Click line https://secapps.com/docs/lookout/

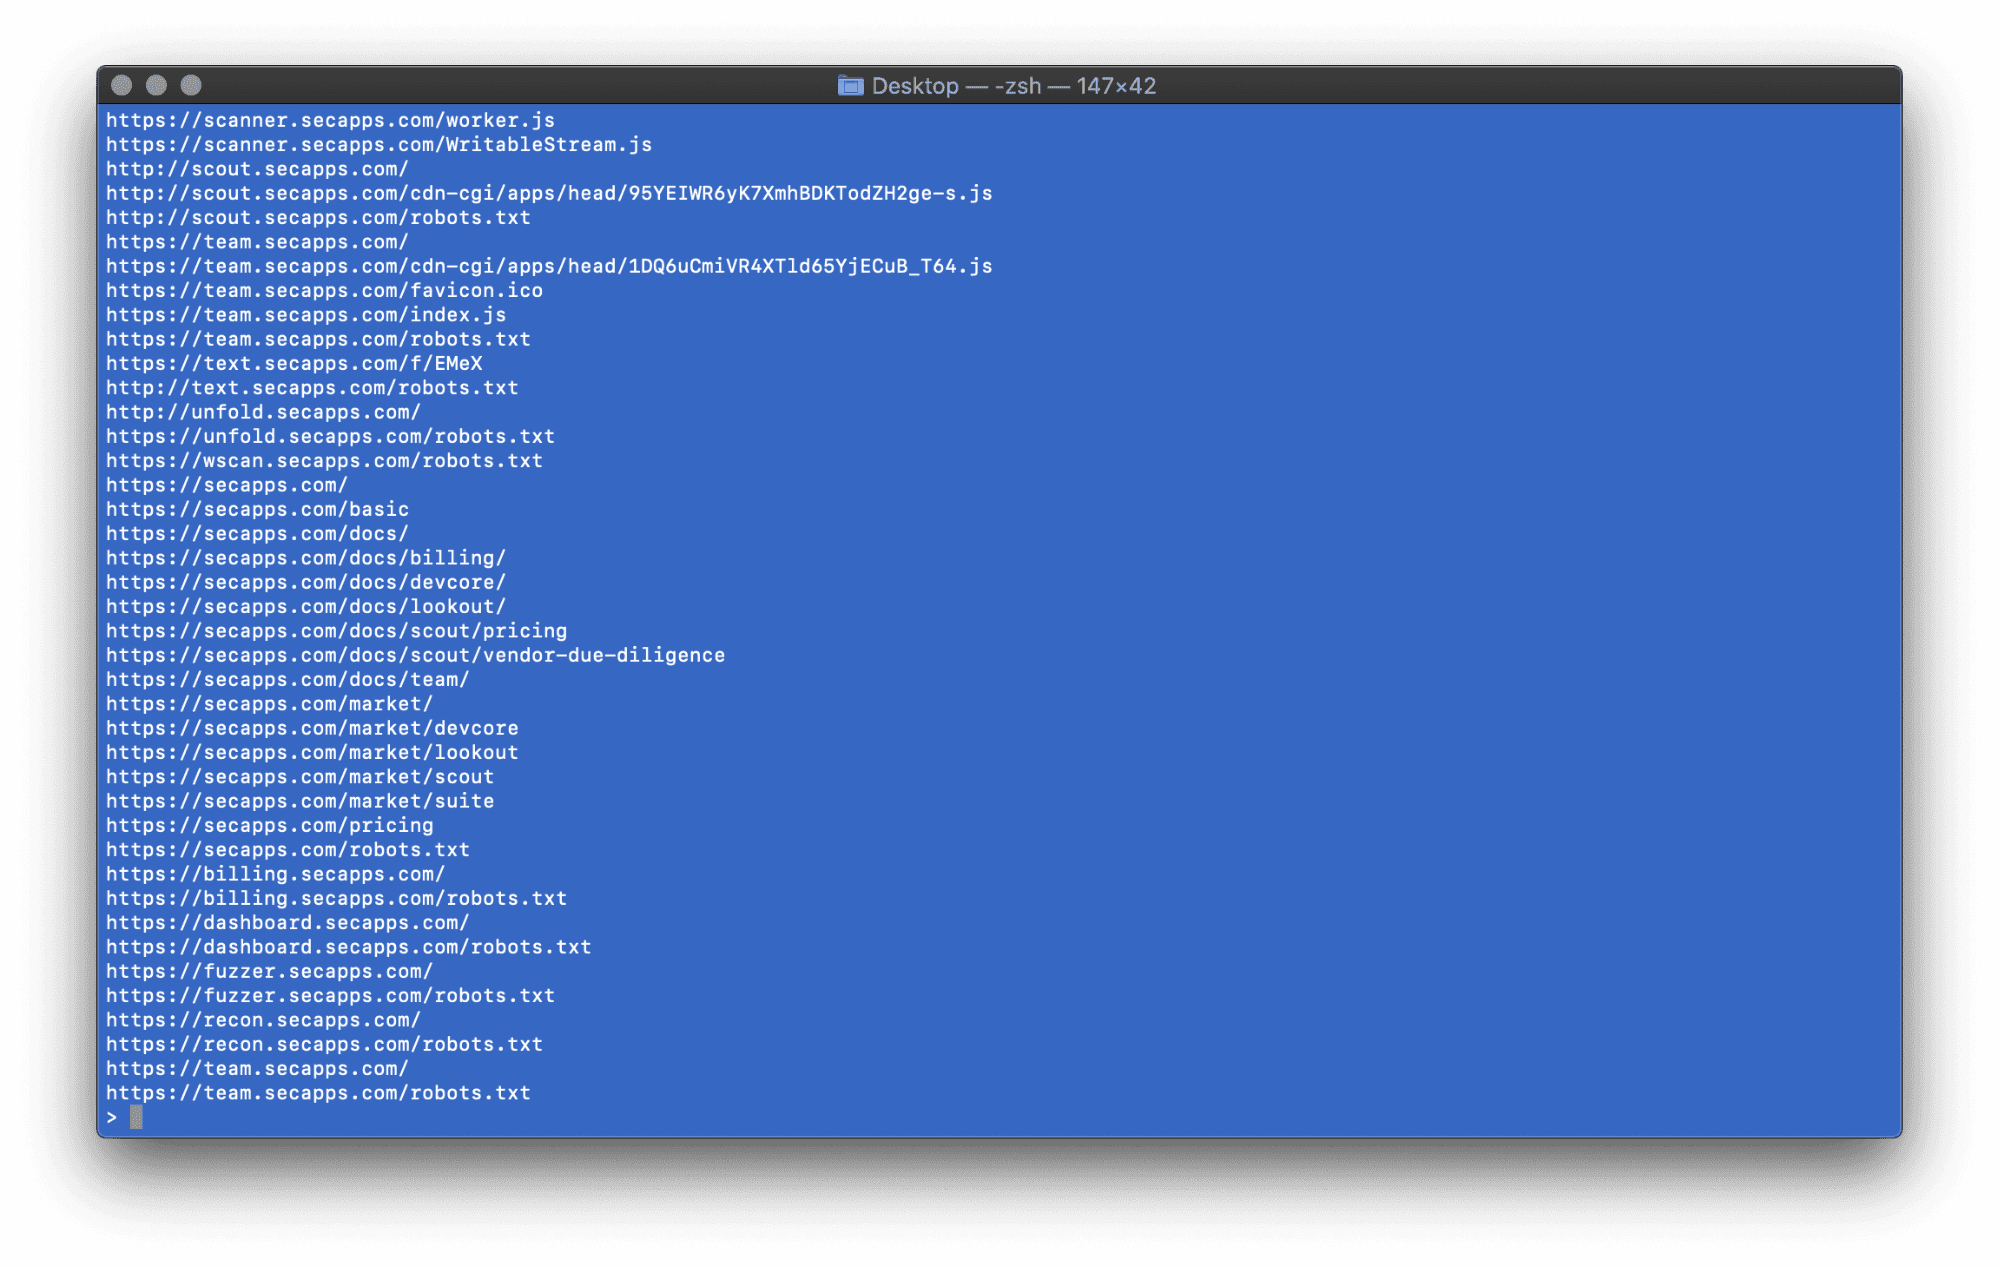(306, 607)
